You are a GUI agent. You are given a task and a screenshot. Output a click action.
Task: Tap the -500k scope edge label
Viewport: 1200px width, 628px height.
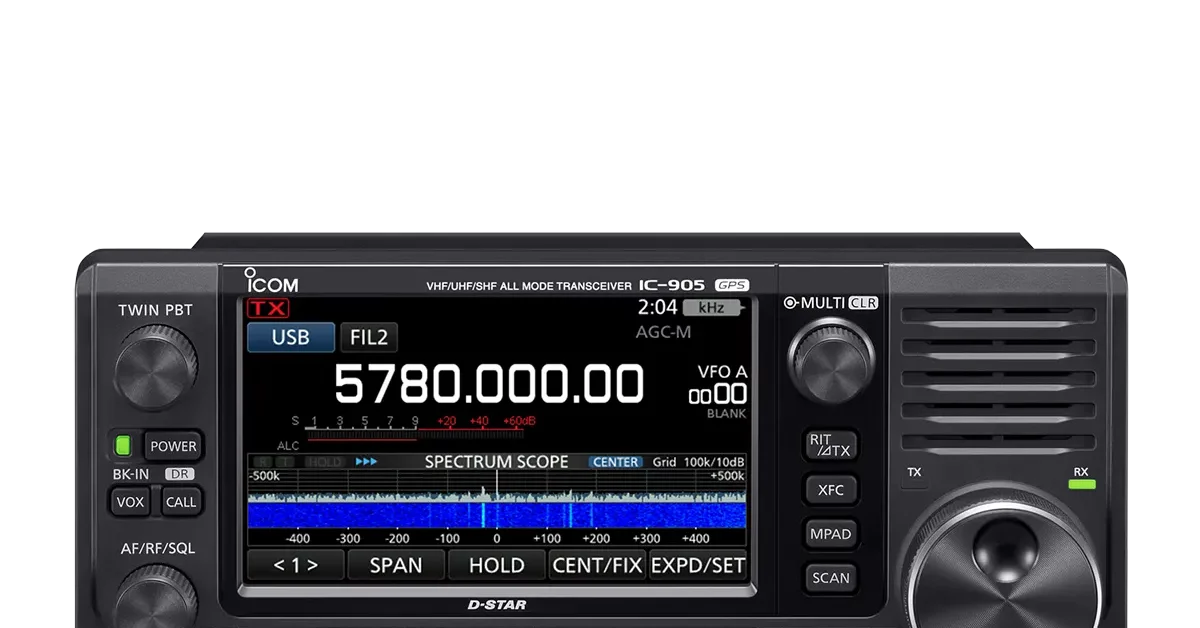pyautogui.click(x=265, y=476)
